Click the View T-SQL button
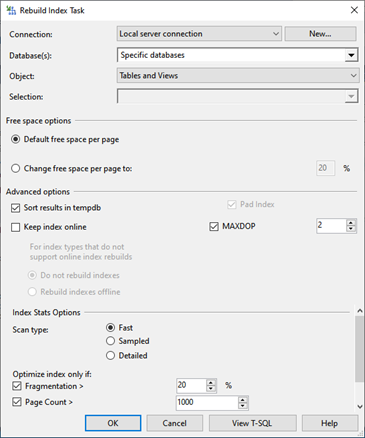The image size is (365, 438). click(x=253, y=423)
